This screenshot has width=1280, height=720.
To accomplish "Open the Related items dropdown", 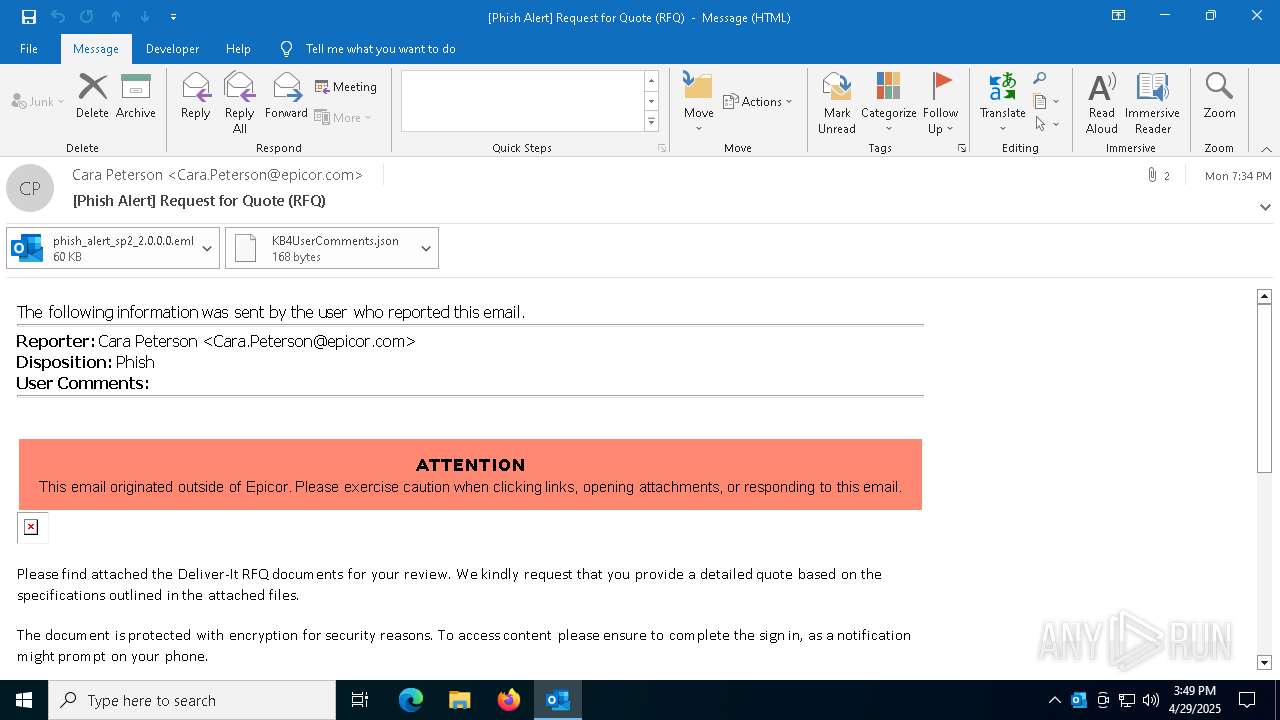I will coord(1046,101).
